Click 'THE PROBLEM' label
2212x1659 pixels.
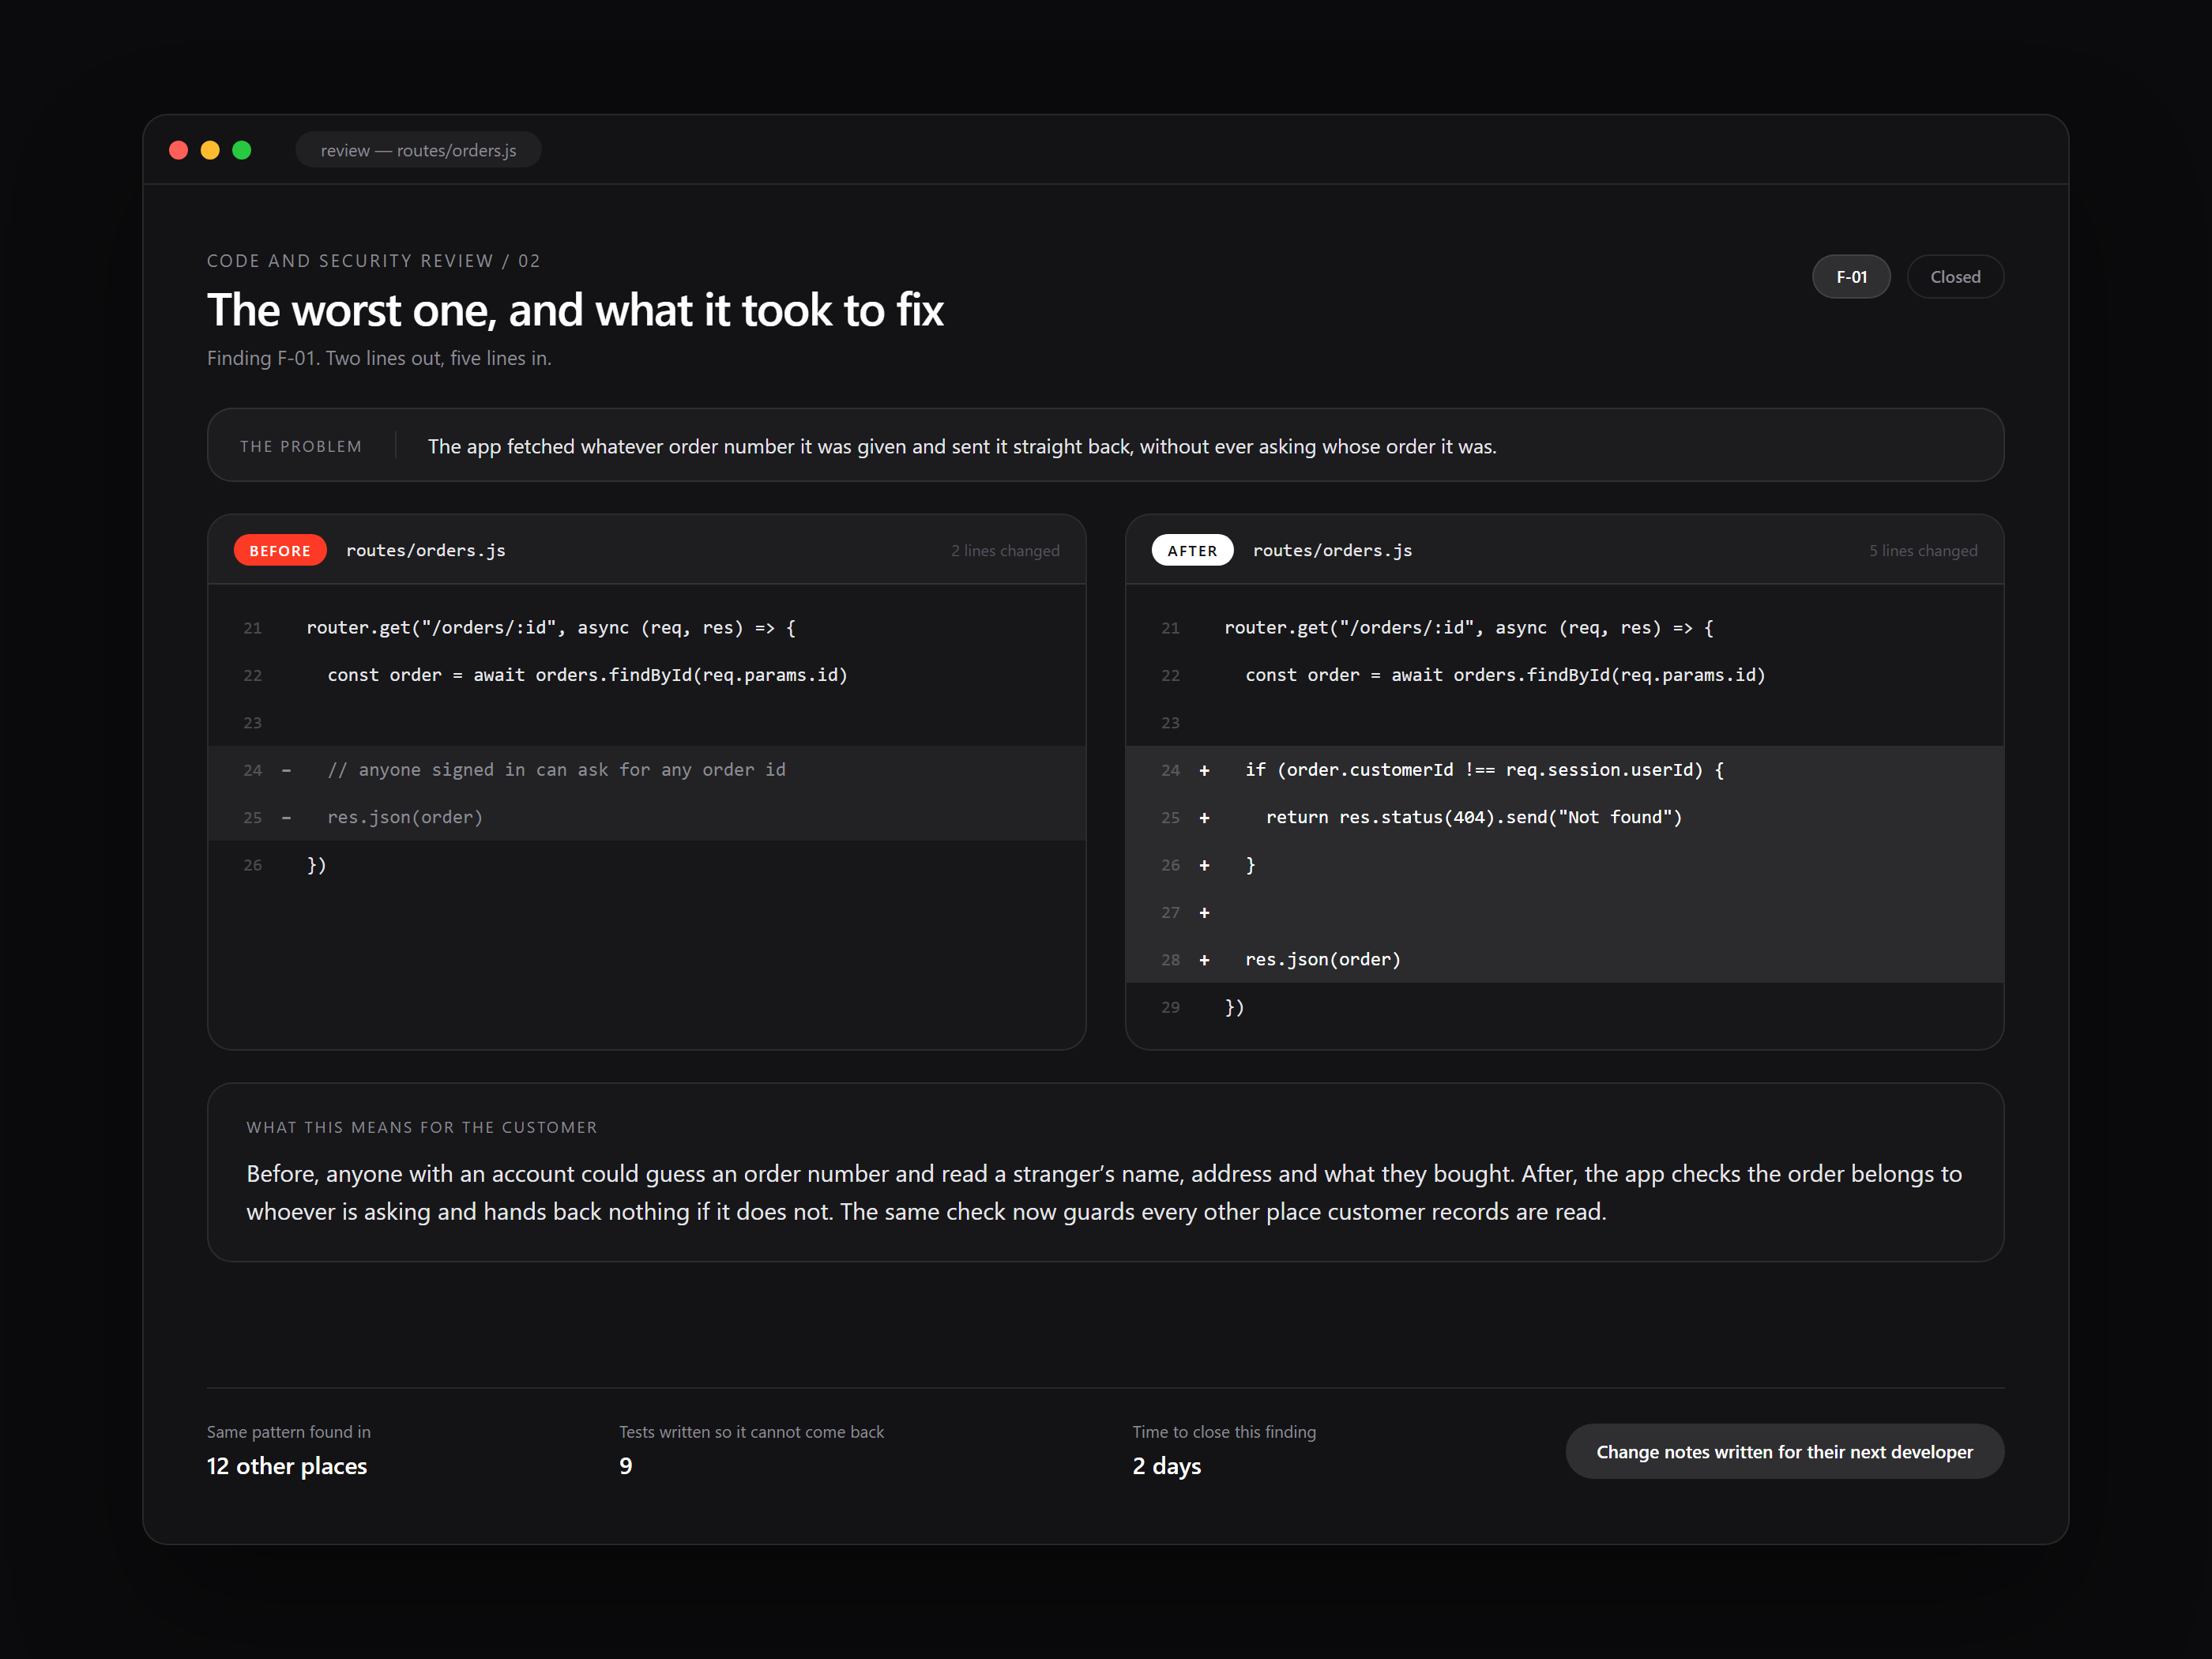(x=301, y=446)
